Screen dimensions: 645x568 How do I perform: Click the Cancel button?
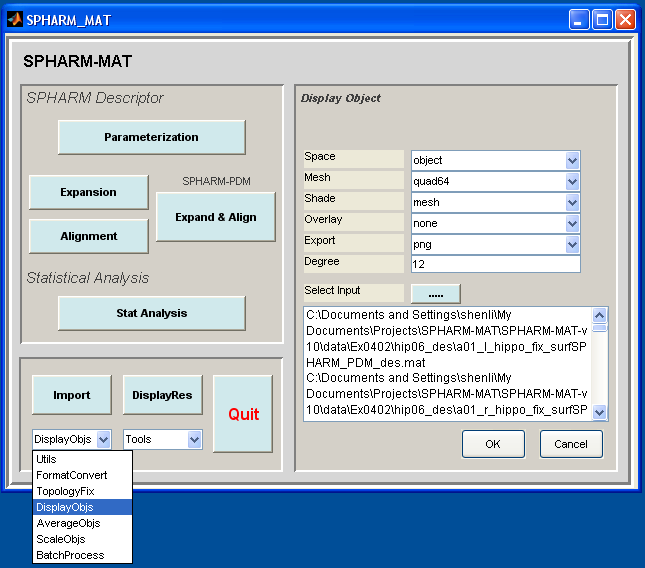pyautogui.click(x=571, y=444)
